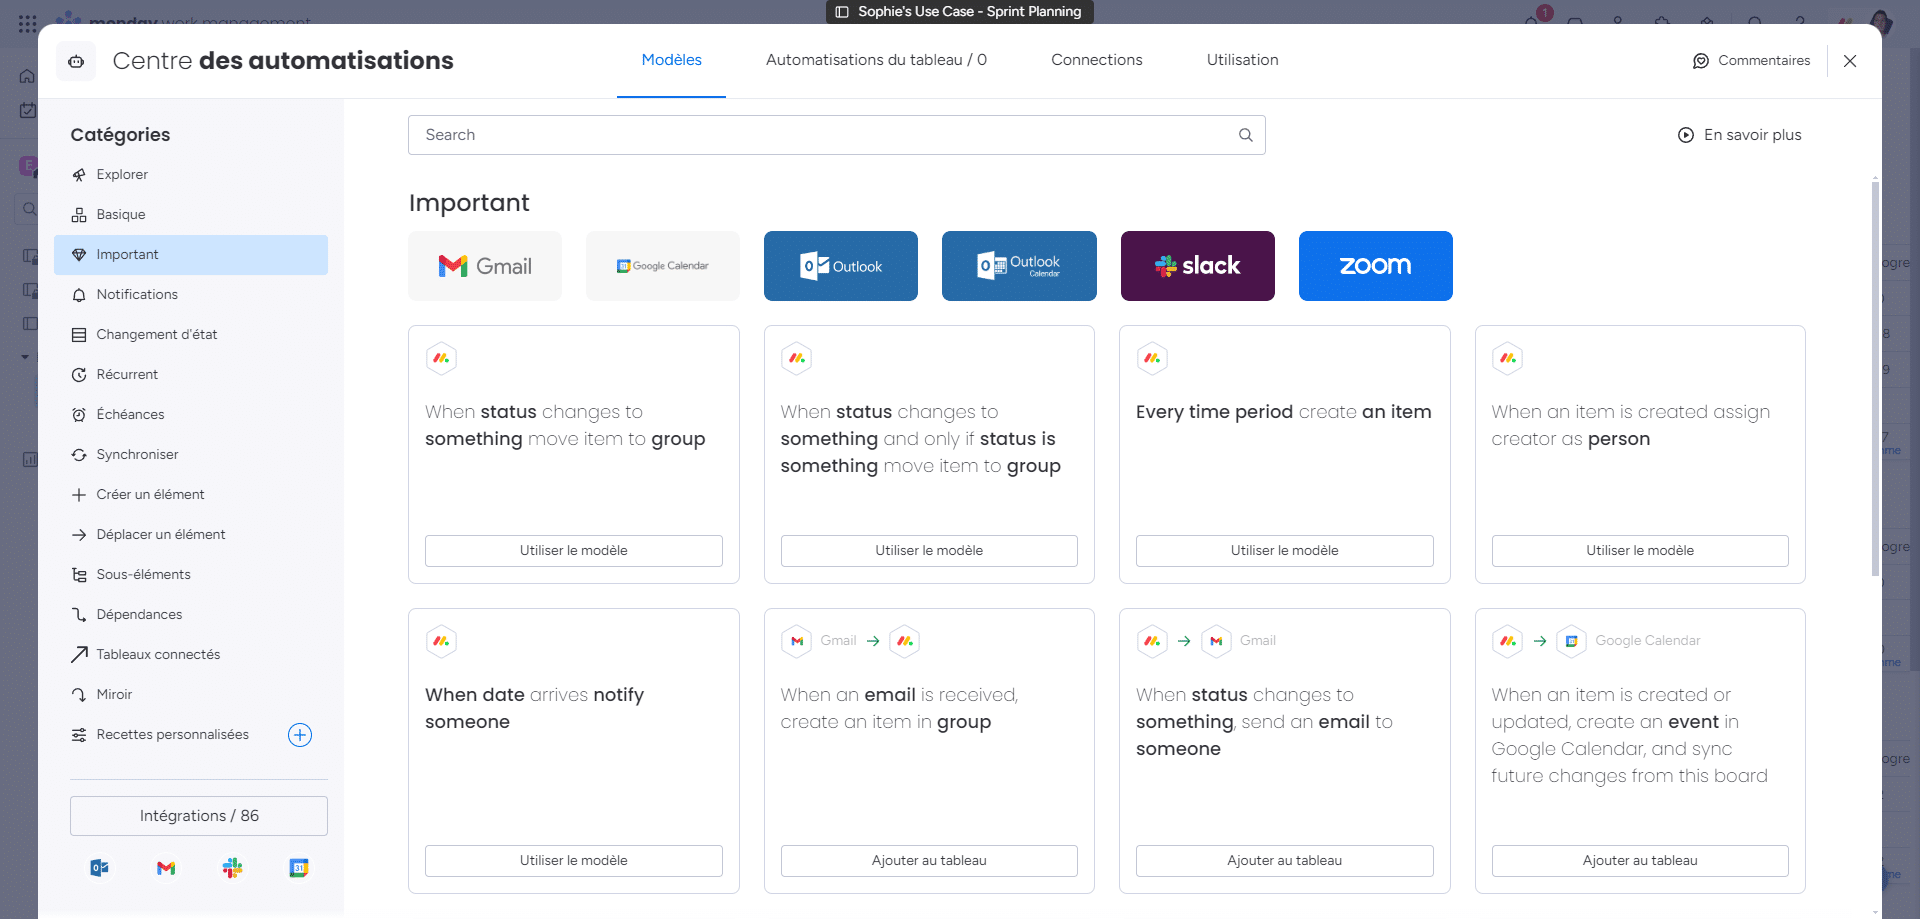Close the automation center dialog
The height and width of the screenshot is (919, 1920).
pyautogui.click(x=1850, y=61)
